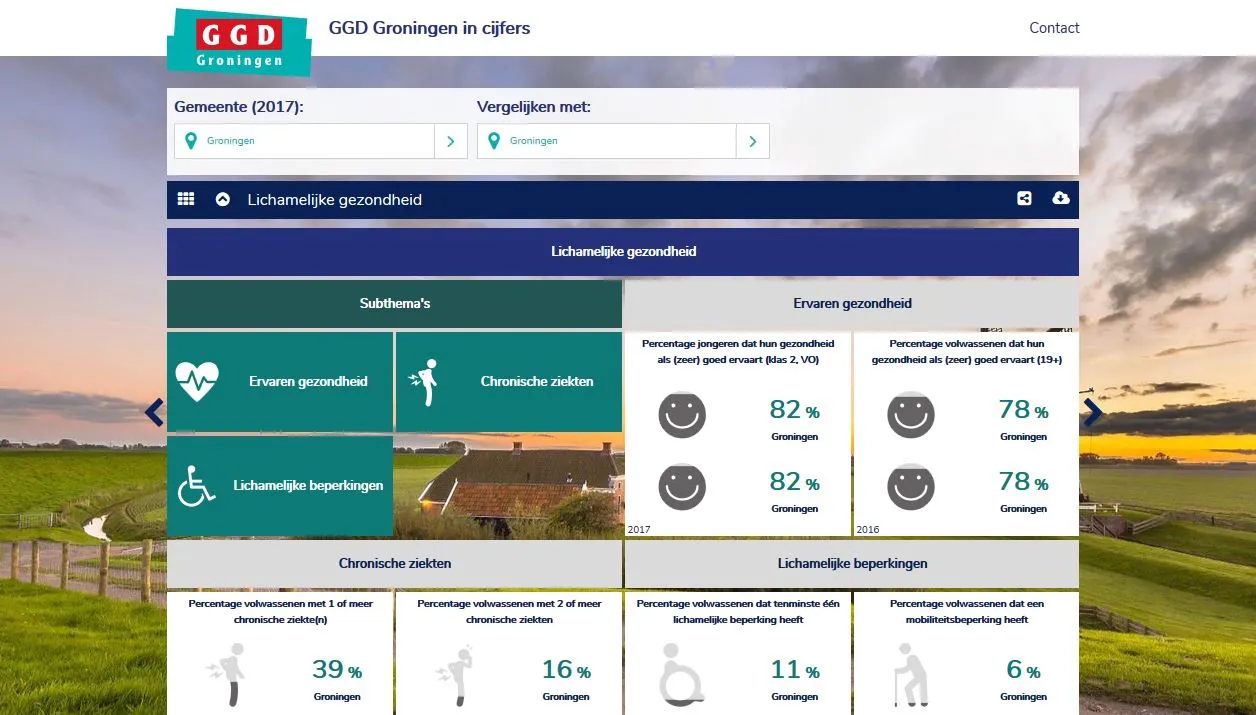Click grey wheelchair icon in beperking card
The width and height of the screenshot is (1256, 715).
tap(681, 673)
